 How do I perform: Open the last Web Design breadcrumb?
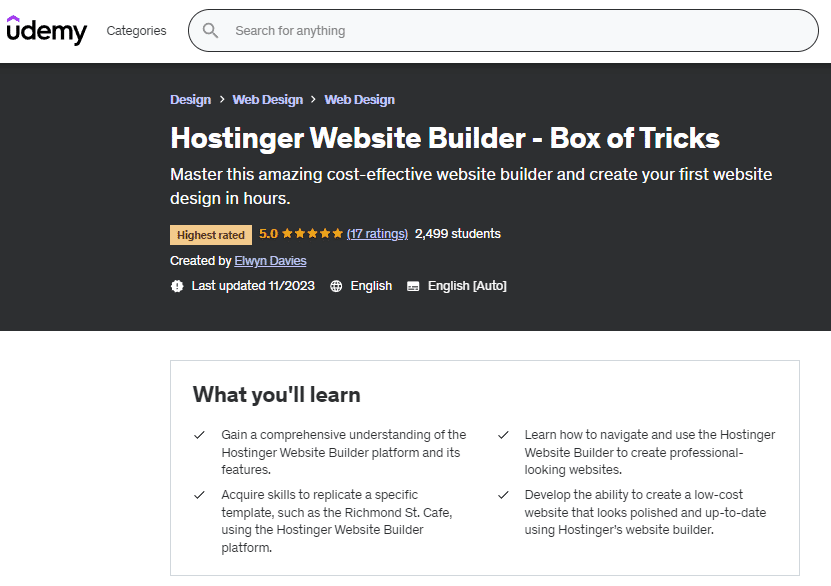[359, 100]
